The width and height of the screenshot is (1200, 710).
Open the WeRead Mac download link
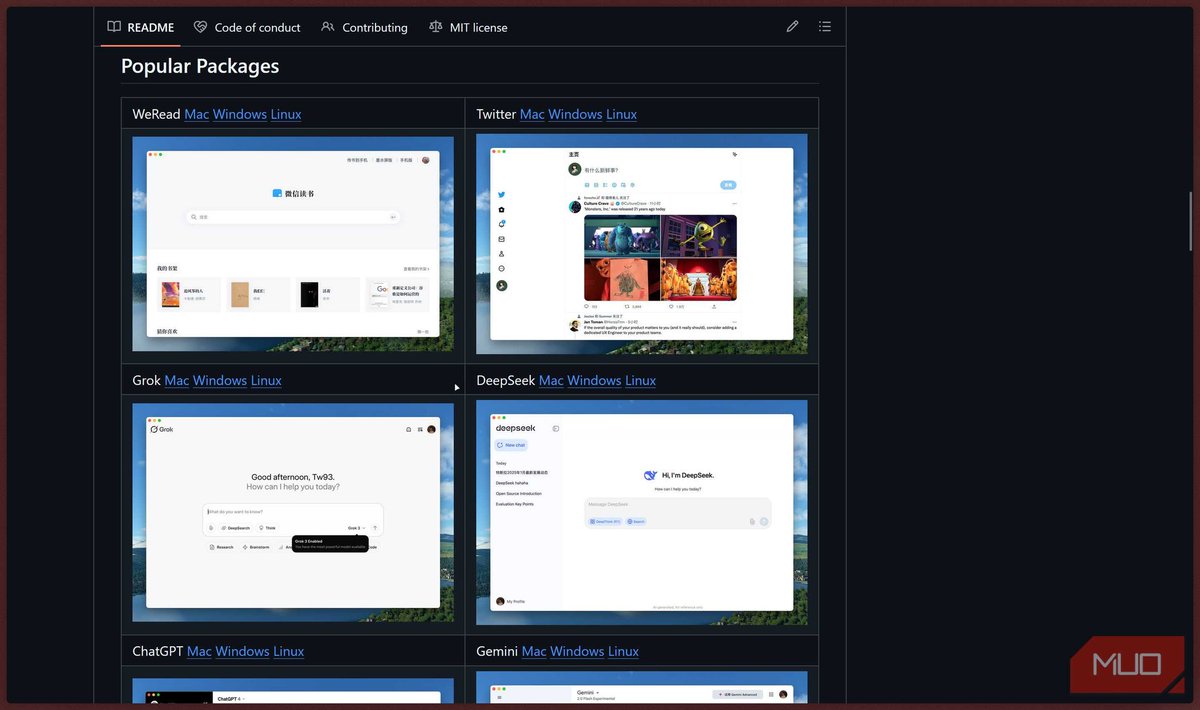click(x=196, y=114)
